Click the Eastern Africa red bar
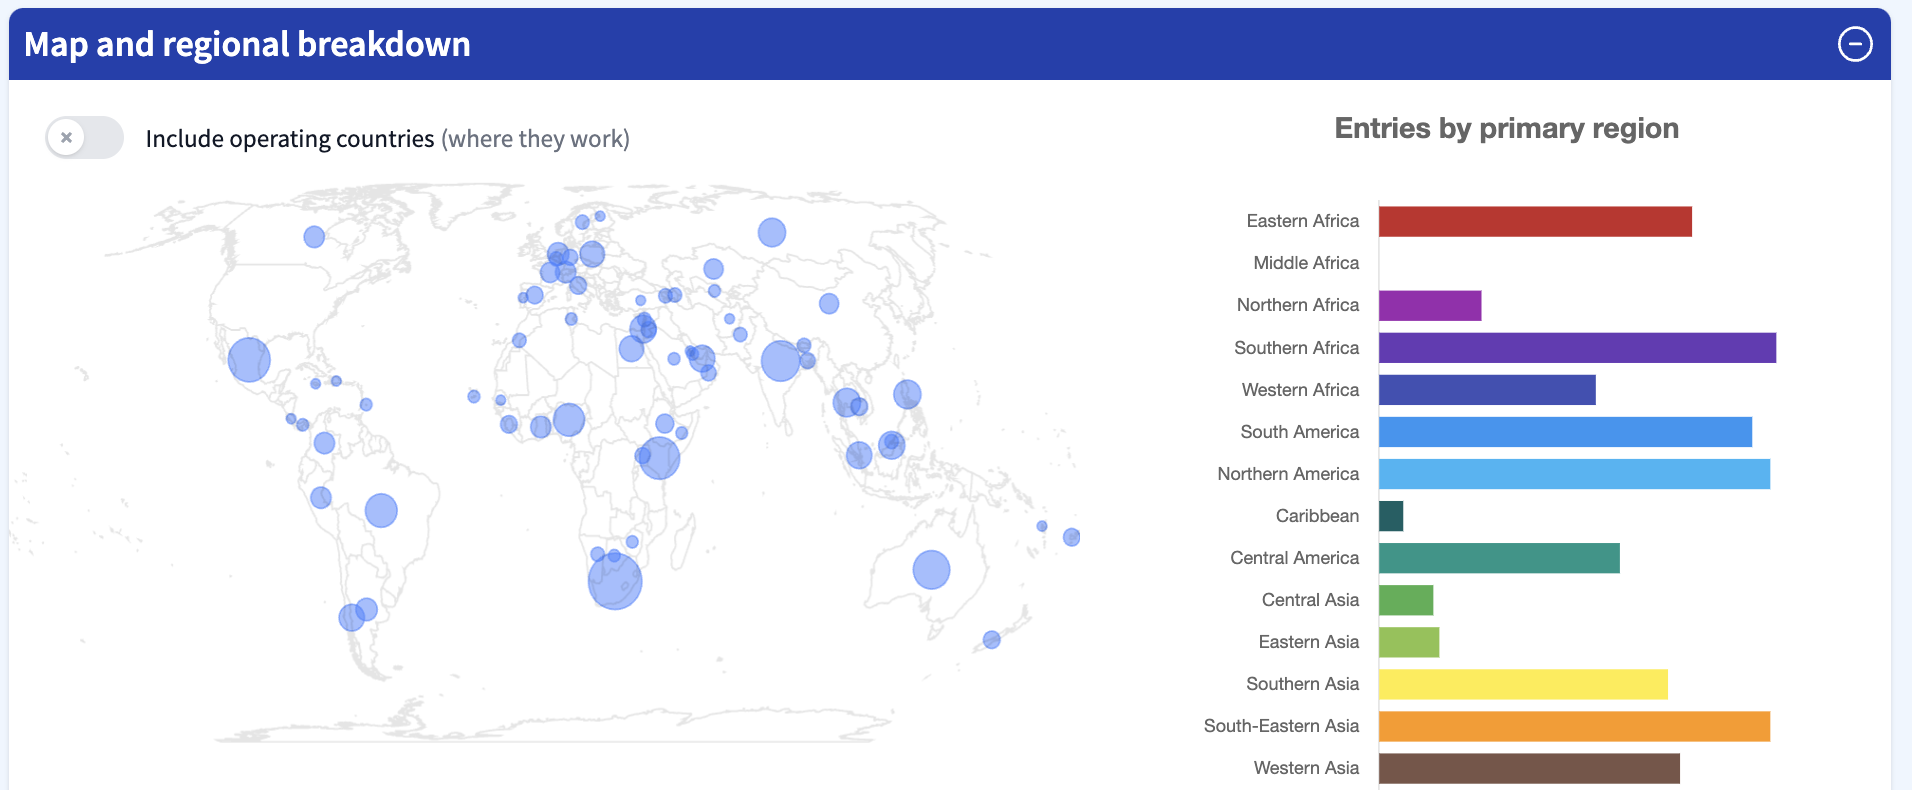Image resolution: width=1912 pixels, height=790 pixels. click(1534, 221)
